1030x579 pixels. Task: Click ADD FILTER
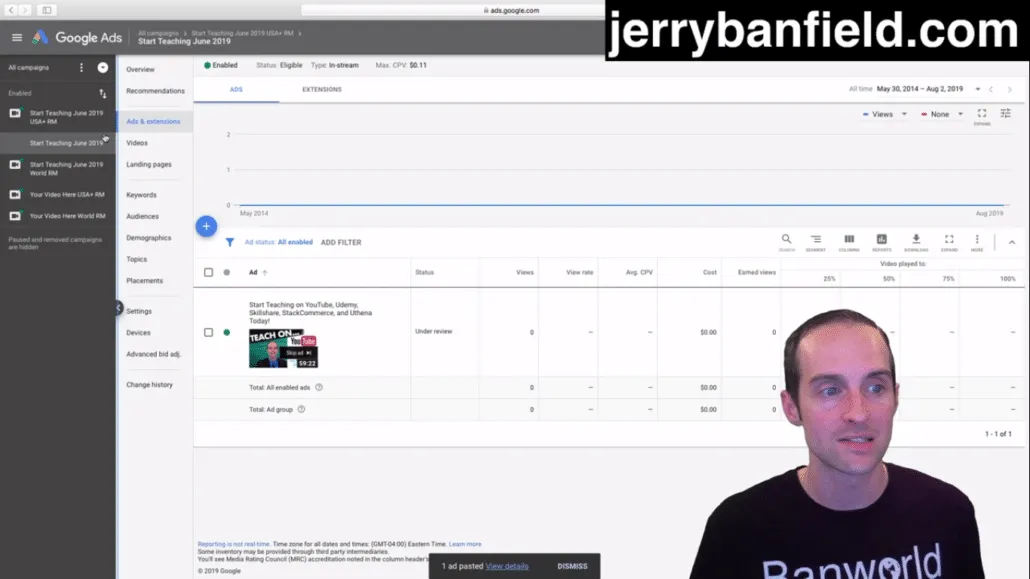[x=341, y=243]
